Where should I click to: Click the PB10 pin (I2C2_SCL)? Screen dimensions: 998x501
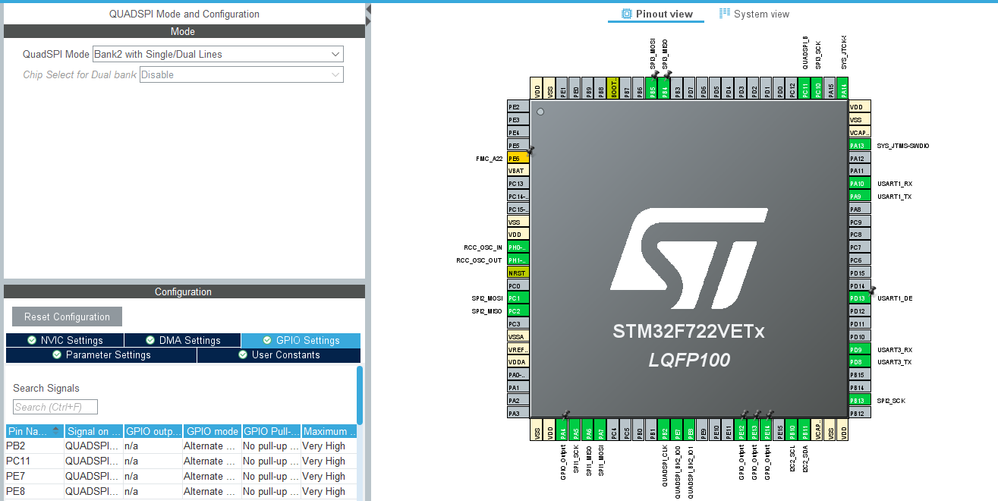[792, 430]
